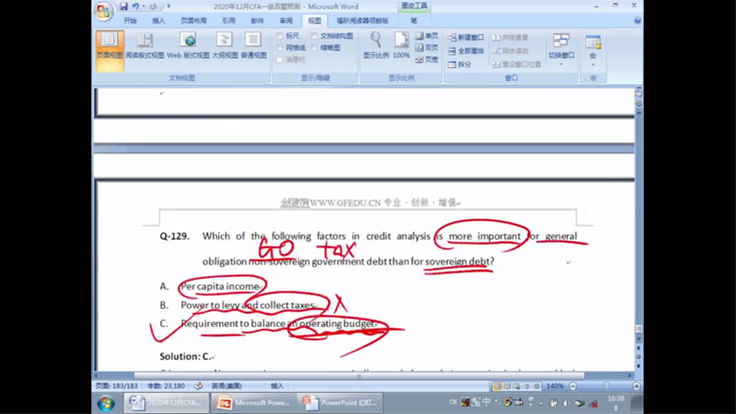Image resolution: width=736 pixels, height=414 pixels.
Task: Open the undo history dropdown arrow
Action: 143,7
